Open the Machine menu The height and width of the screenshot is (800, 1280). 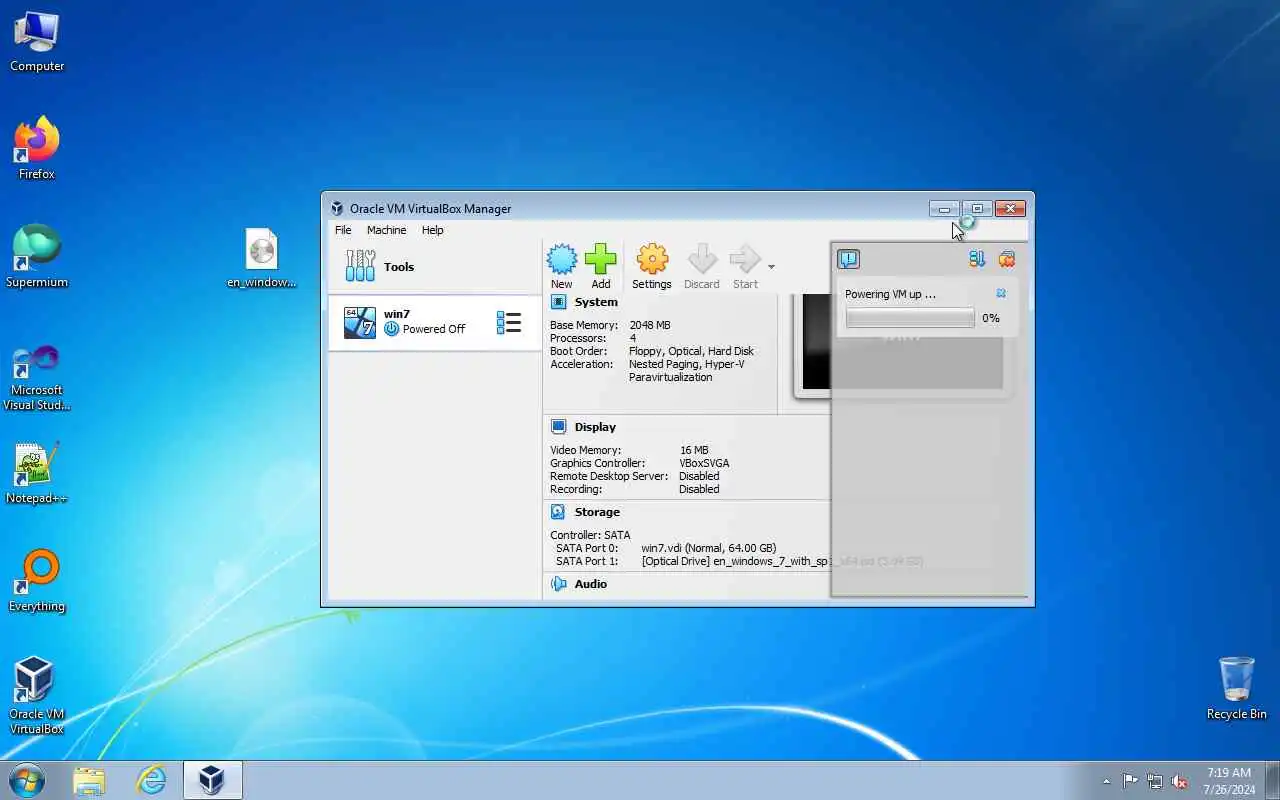(386, 230)
